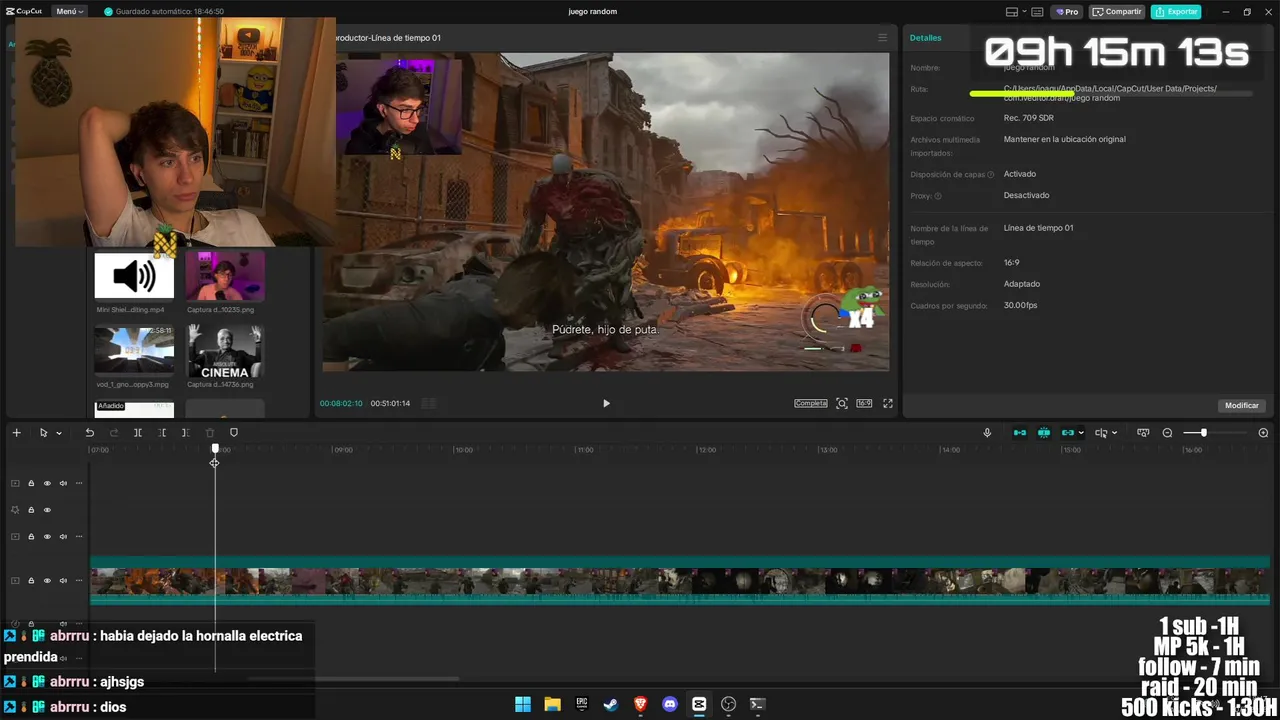
Task: Fit timeline to window icon
Action: 1143,433
